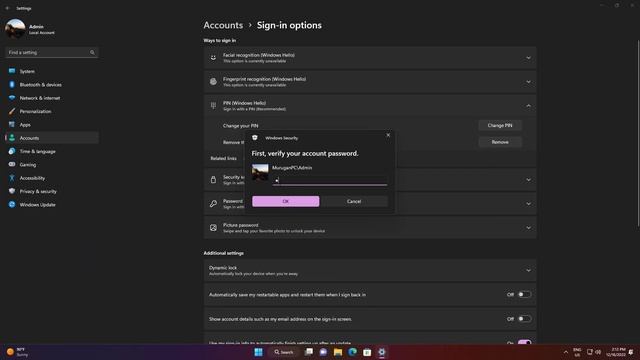Toggle show account details on sign-in screen
The width and height of the screenshot is (640, 360).
coord(524,319)
